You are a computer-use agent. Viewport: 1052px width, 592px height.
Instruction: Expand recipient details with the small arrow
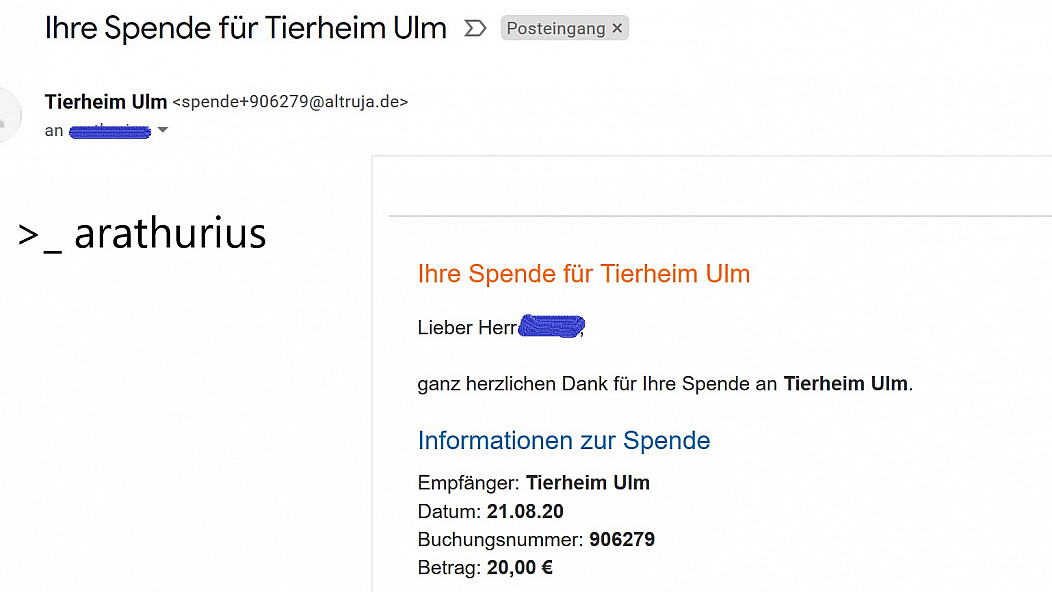[x=162, y=130]
